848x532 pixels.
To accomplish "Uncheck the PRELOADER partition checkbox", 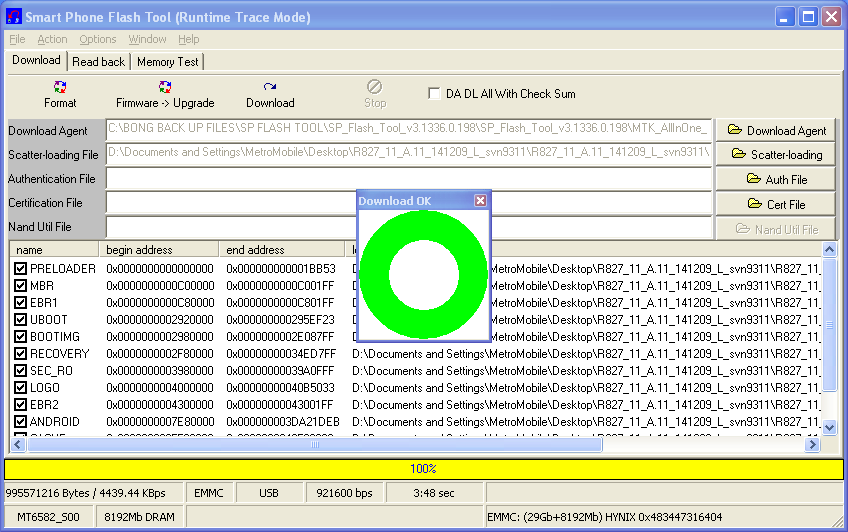I will 21,269.
